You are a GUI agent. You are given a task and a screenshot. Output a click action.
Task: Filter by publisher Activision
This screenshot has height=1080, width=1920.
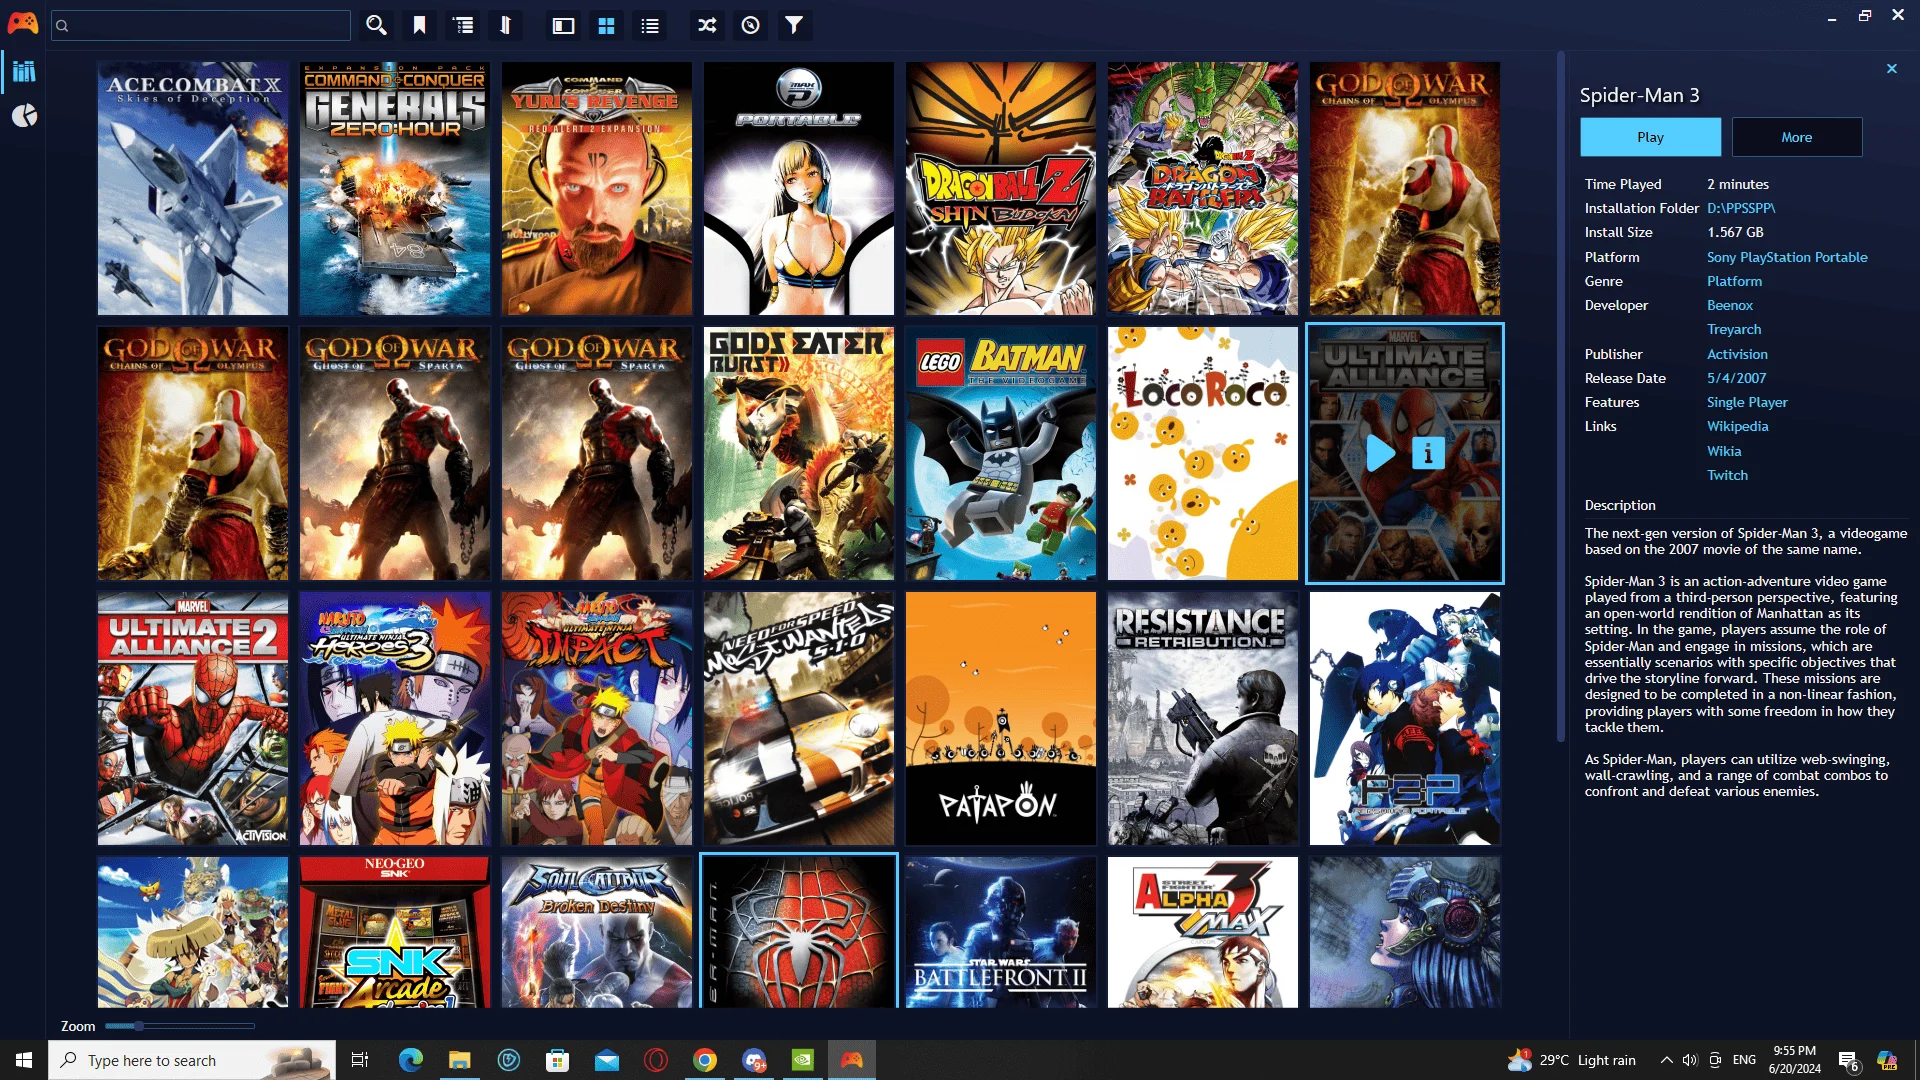[1737, 354]
